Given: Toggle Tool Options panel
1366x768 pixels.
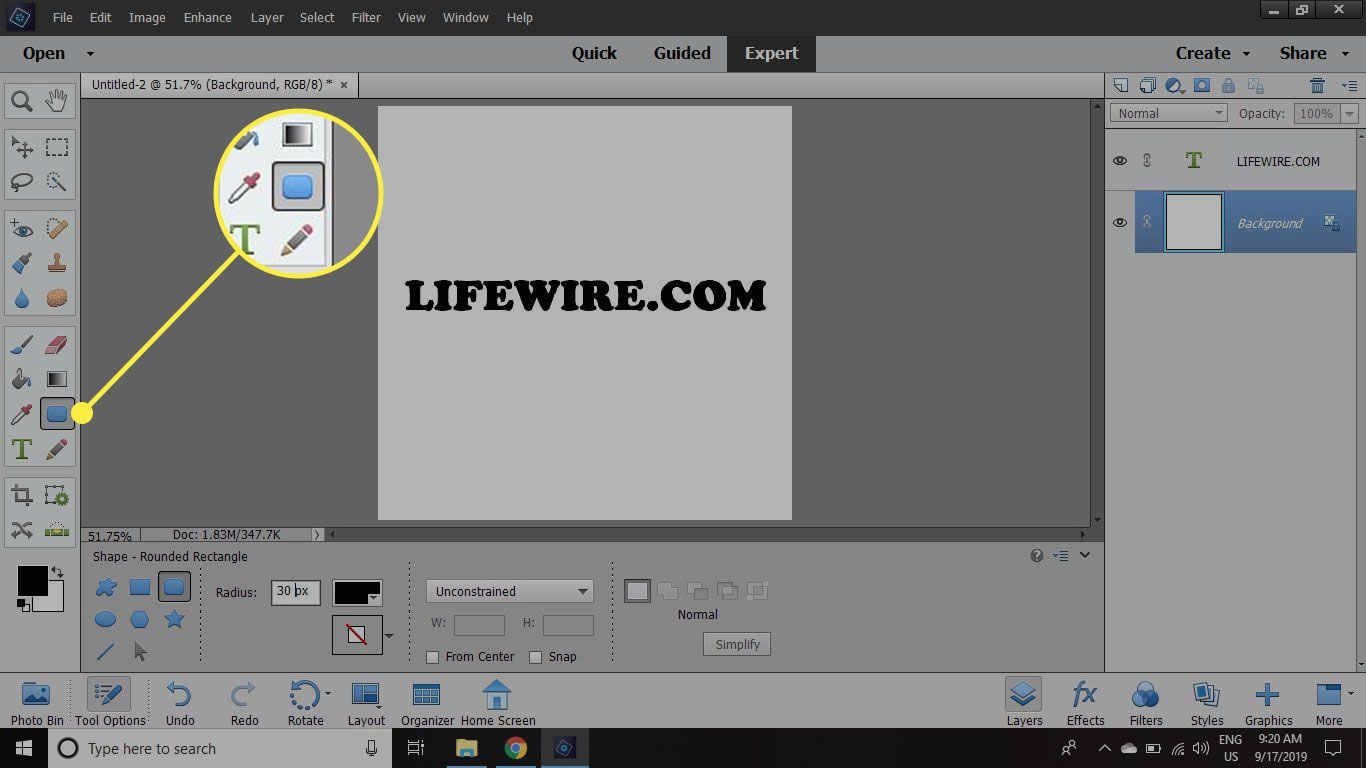Looking at the screenshot, I should [x=110, y=702].
